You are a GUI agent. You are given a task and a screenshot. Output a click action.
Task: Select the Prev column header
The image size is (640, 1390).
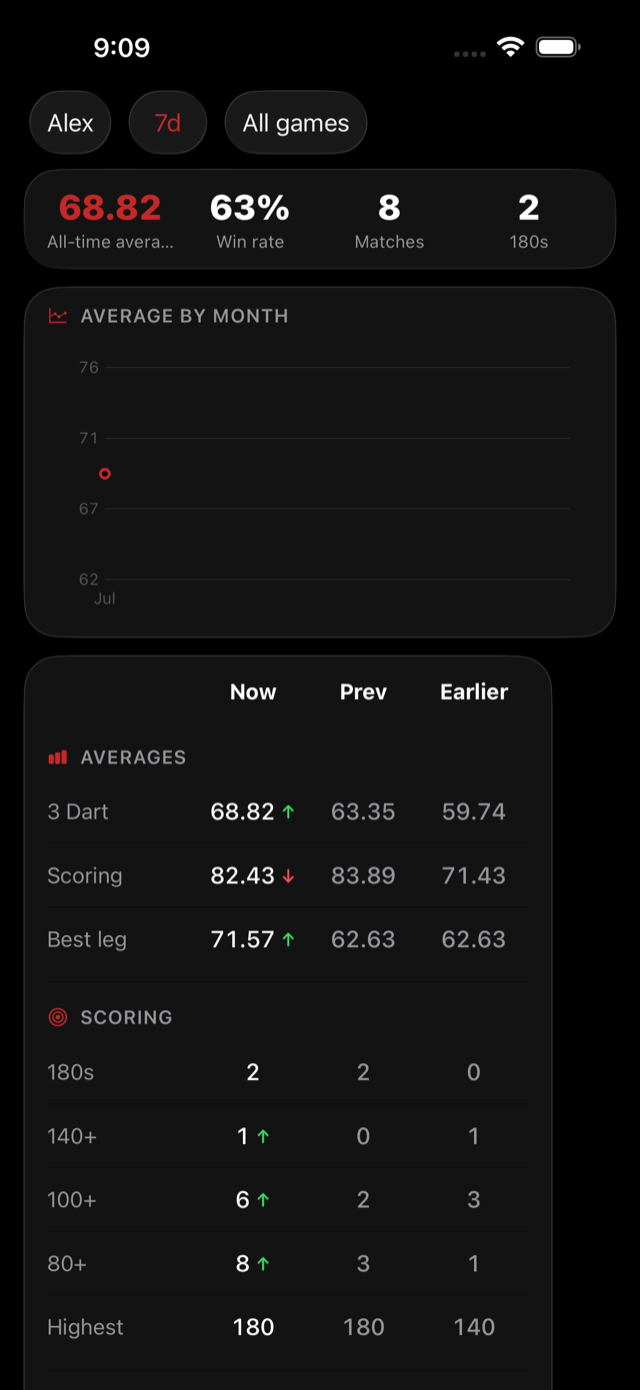pos(363,692)
